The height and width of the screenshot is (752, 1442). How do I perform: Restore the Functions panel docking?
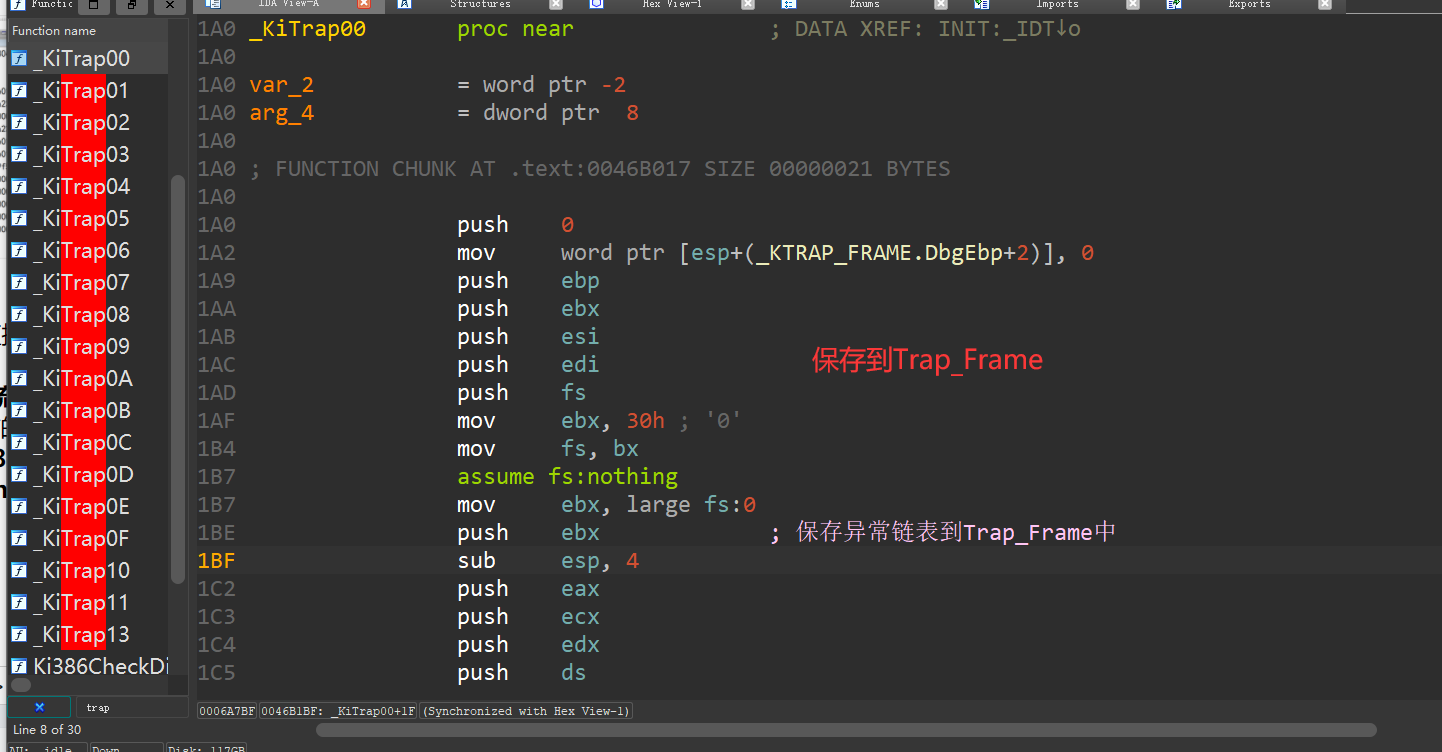click(131, 5)
